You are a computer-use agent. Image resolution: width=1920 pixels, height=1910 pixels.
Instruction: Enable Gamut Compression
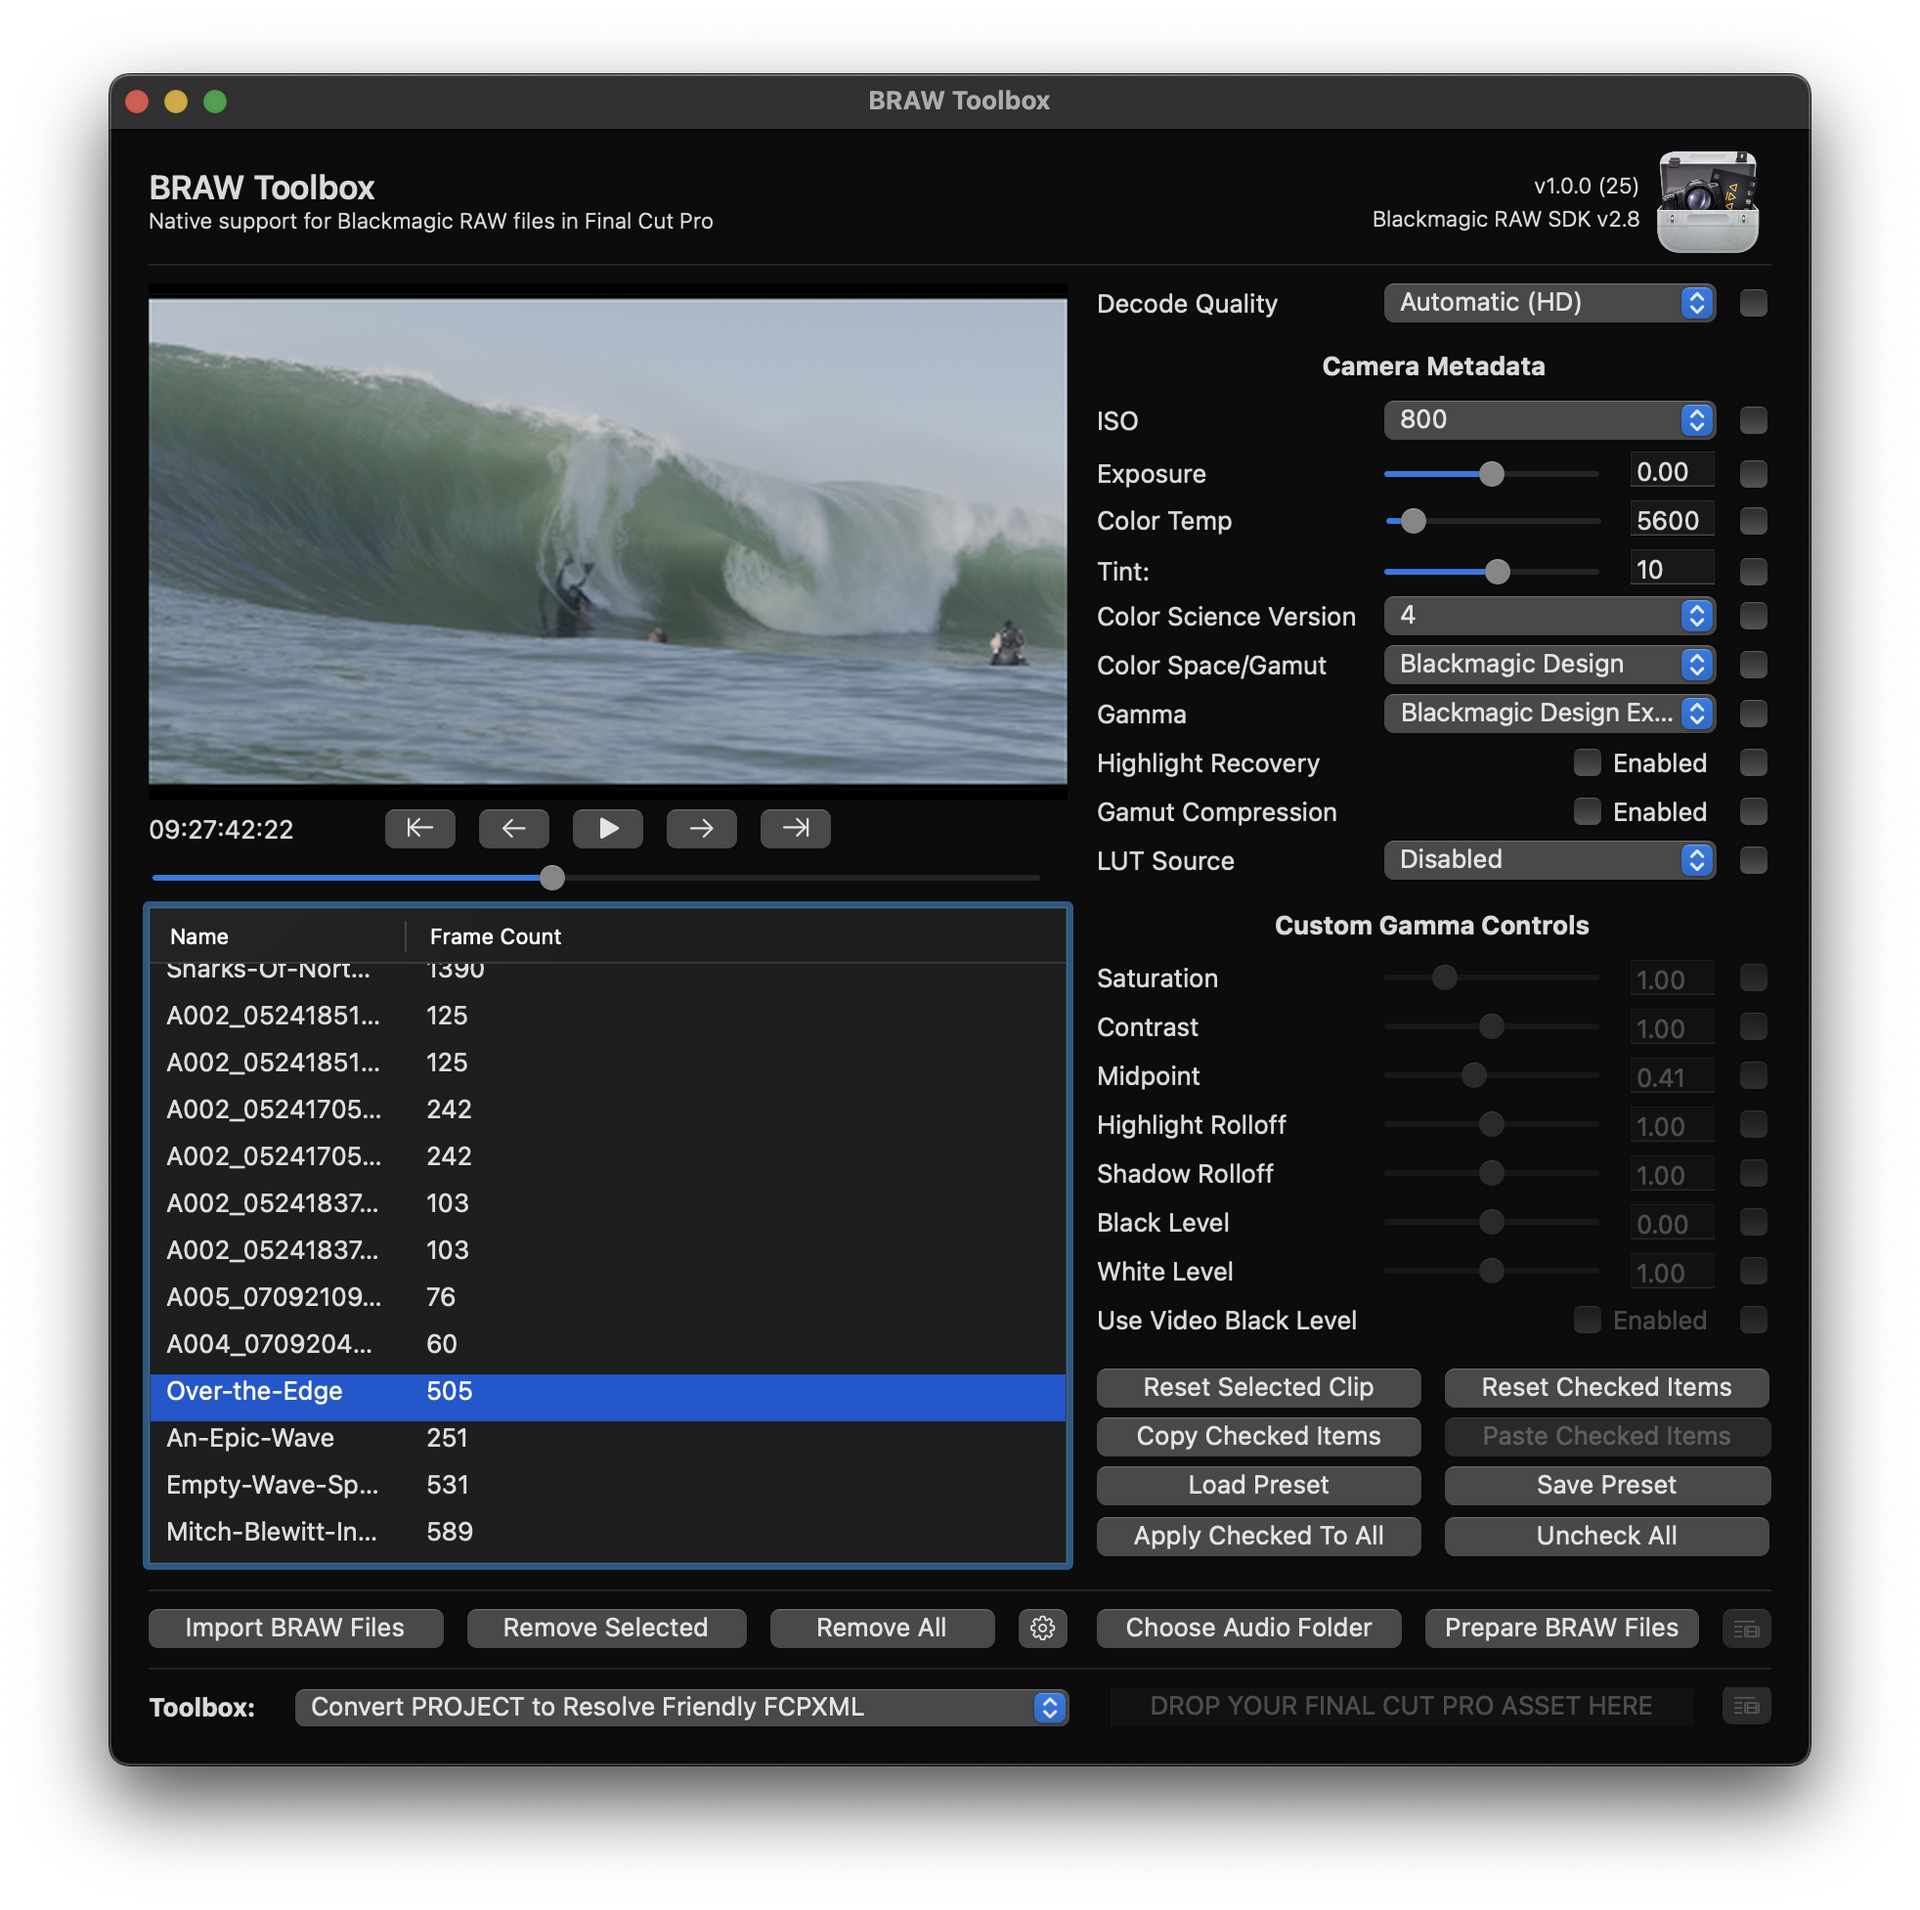point(1586,811)
